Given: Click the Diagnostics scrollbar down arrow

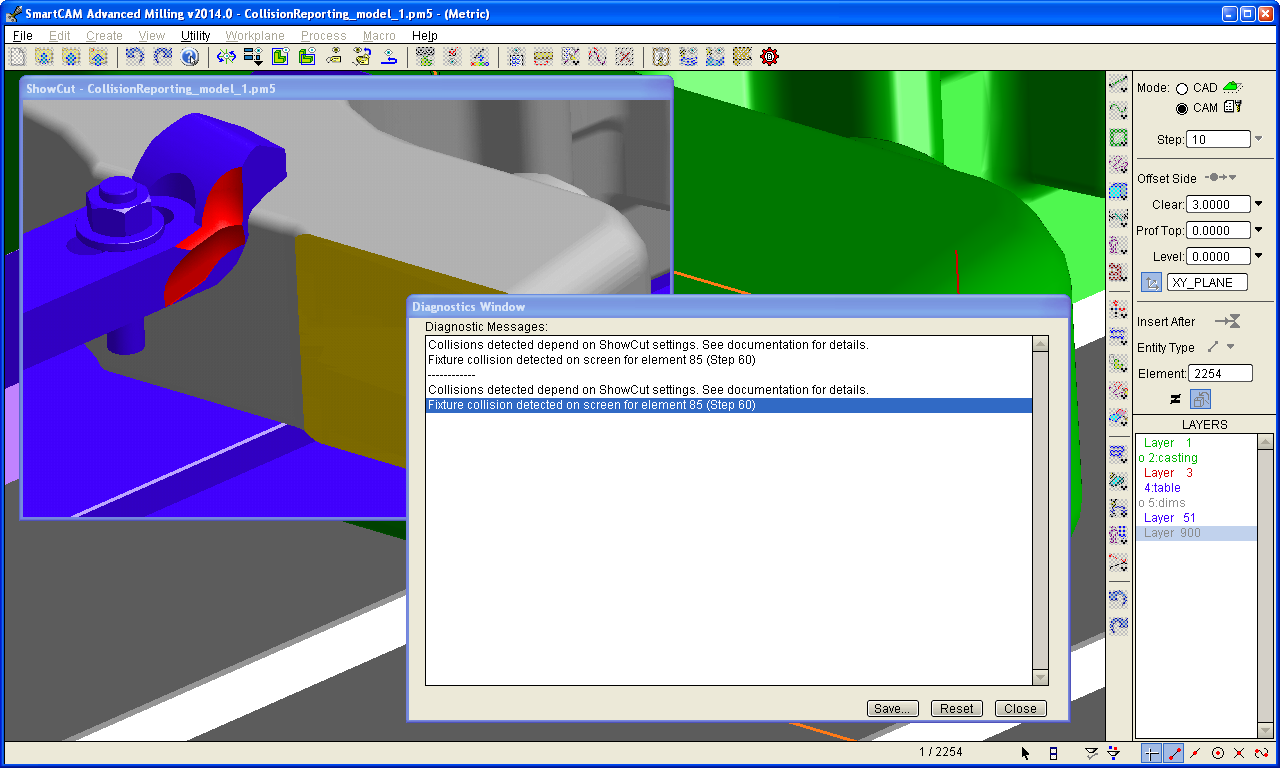Looking at the screenshot, I should point(1040,677).
